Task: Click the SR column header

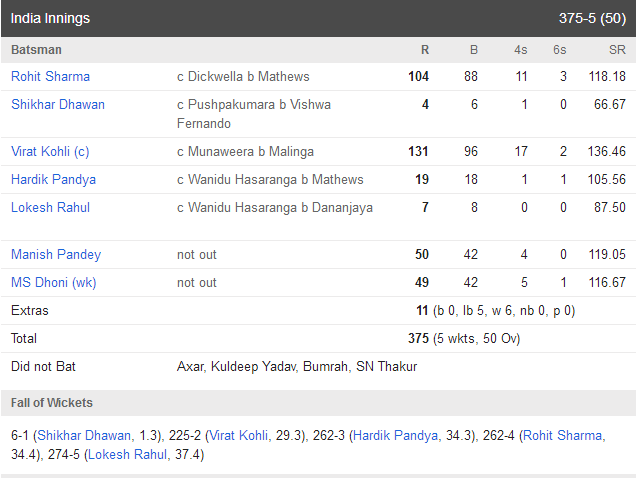Action: click(617, 50)
